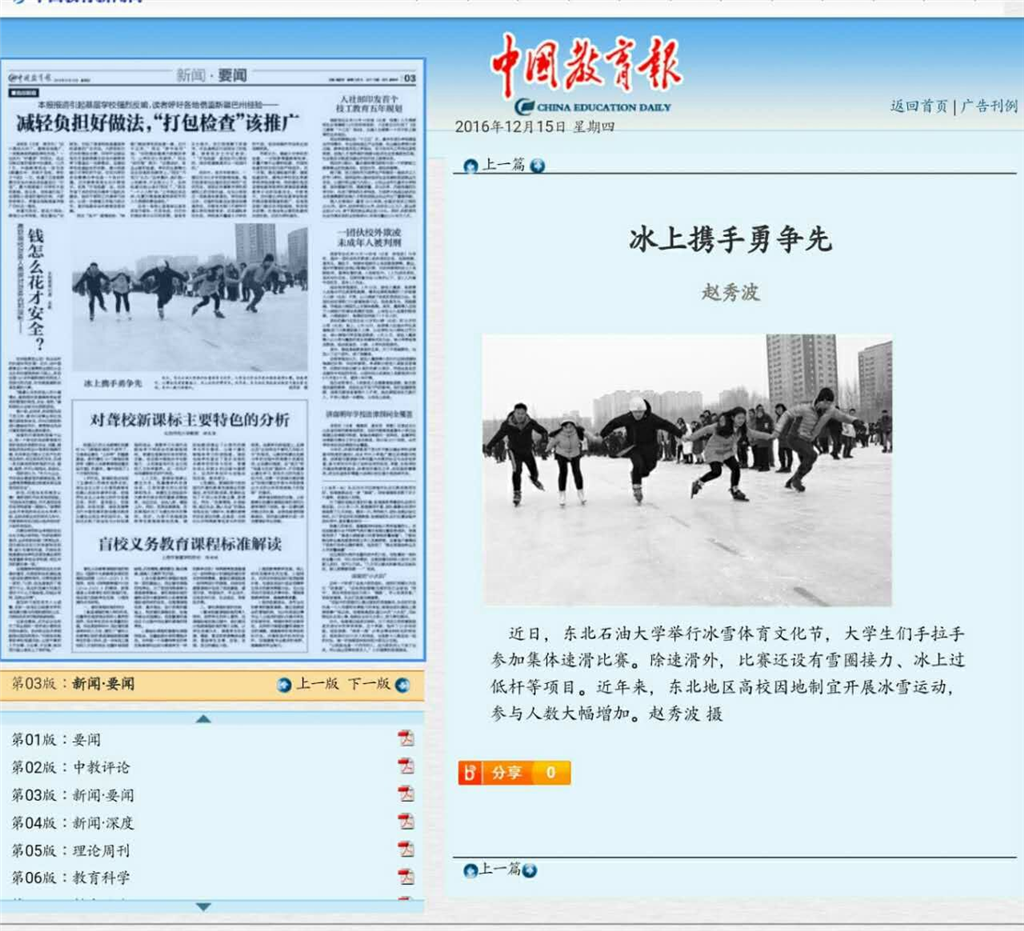The width and height of the screenshot is (1024, 931).
Task: Go to 返回首页 link
Action: [918, 106]
